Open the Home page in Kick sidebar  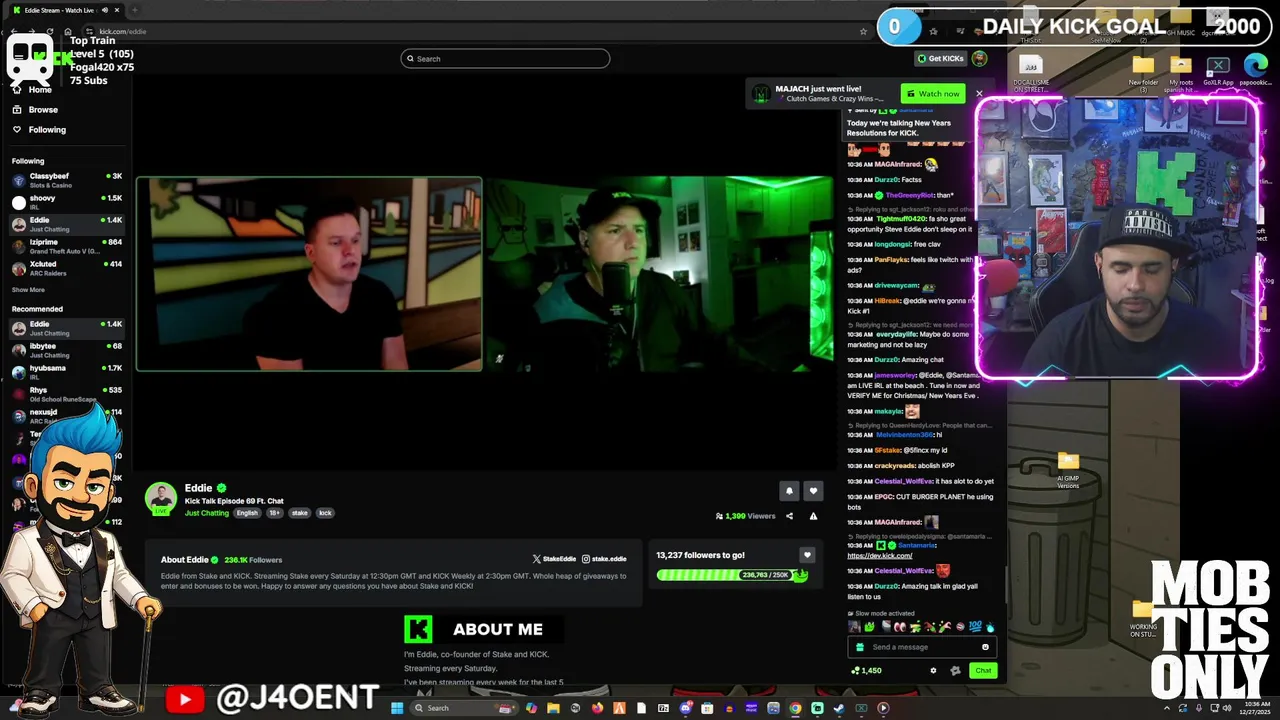[x=40, y=90]
